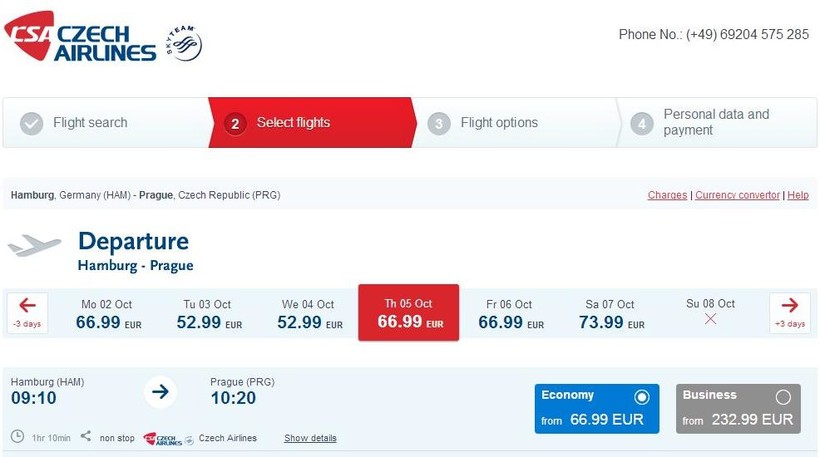Click the flight direction arrow circle icon
Viewport: 820px width, 457px height.
click(x=159, y=392)
